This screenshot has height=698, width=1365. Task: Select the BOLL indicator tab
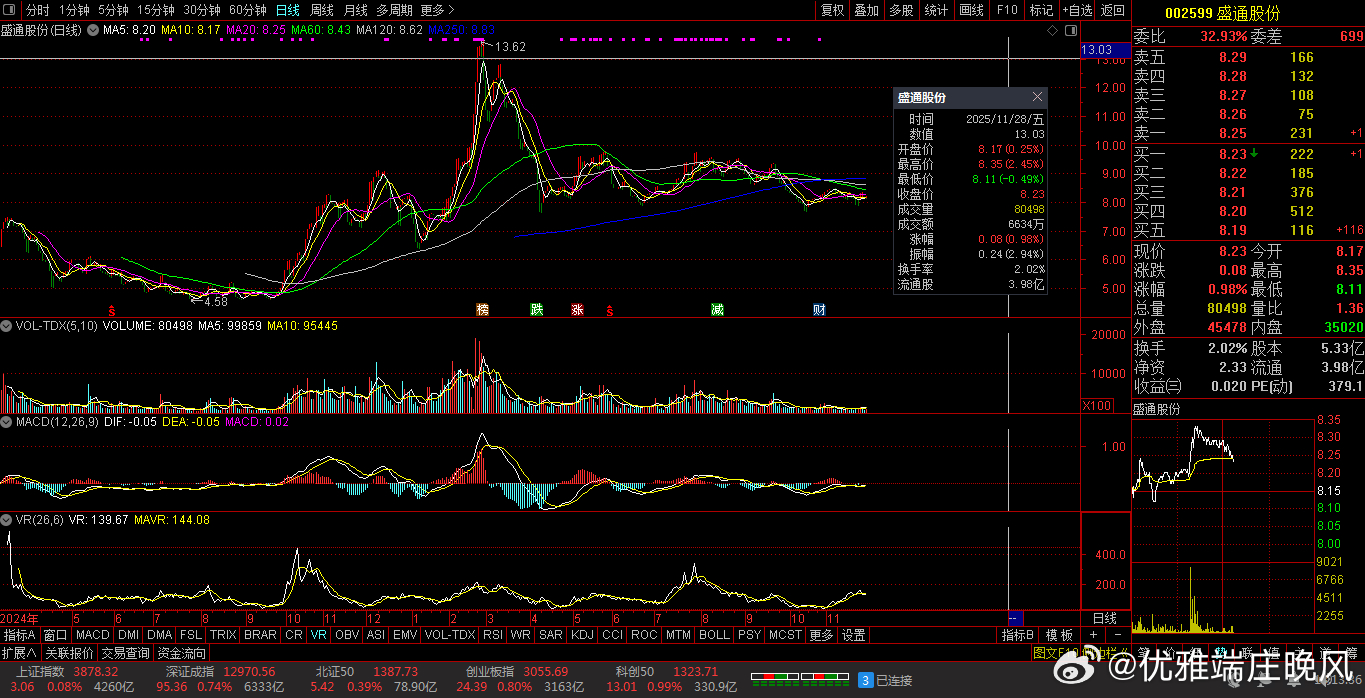[x=714, y=635]
